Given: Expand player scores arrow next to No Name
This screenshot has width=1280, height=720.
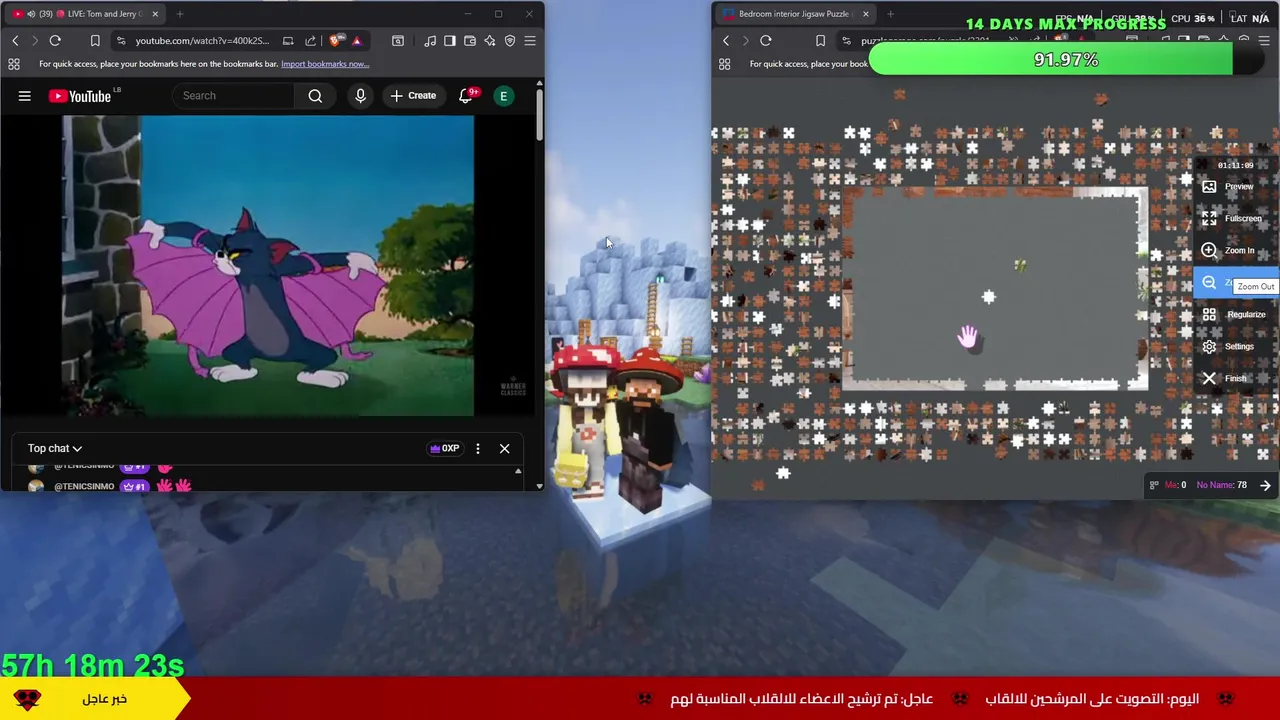Looking at the screenshot, I should click(1265, 486).
